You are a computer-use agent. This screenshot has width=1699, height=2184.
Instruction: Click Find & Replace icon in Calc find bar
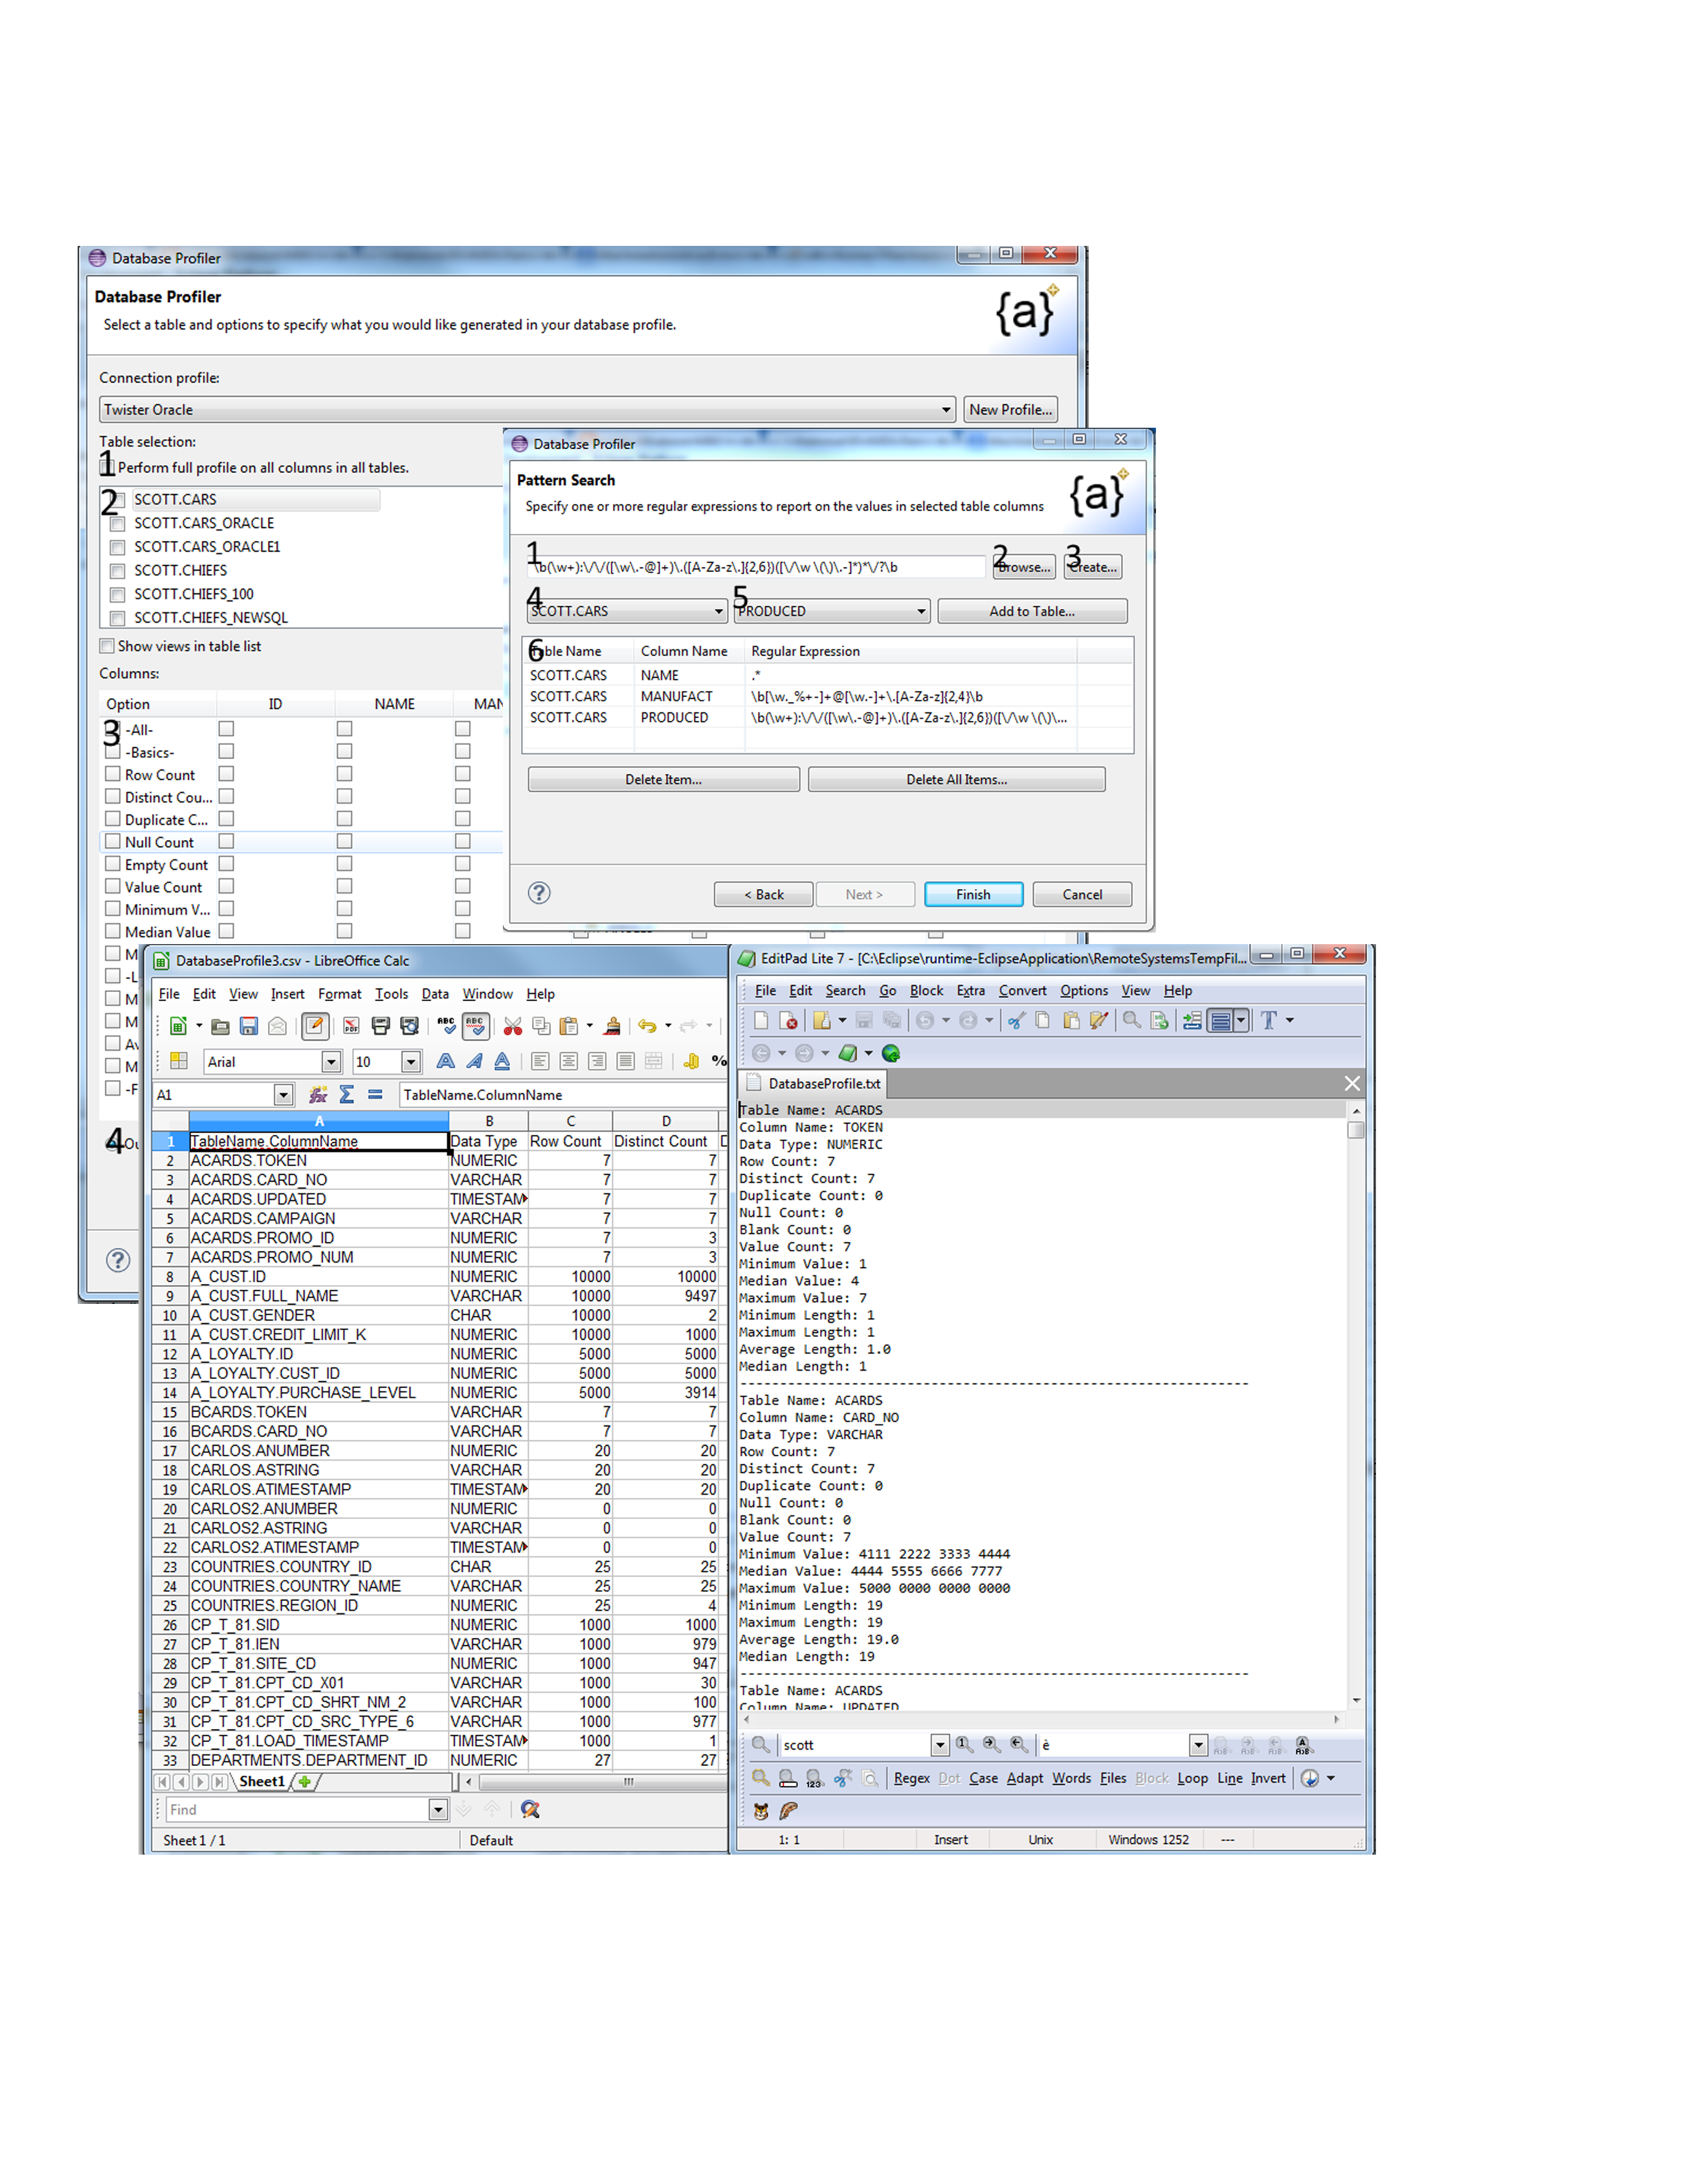pyautogui.click(x=530, y=1809)
